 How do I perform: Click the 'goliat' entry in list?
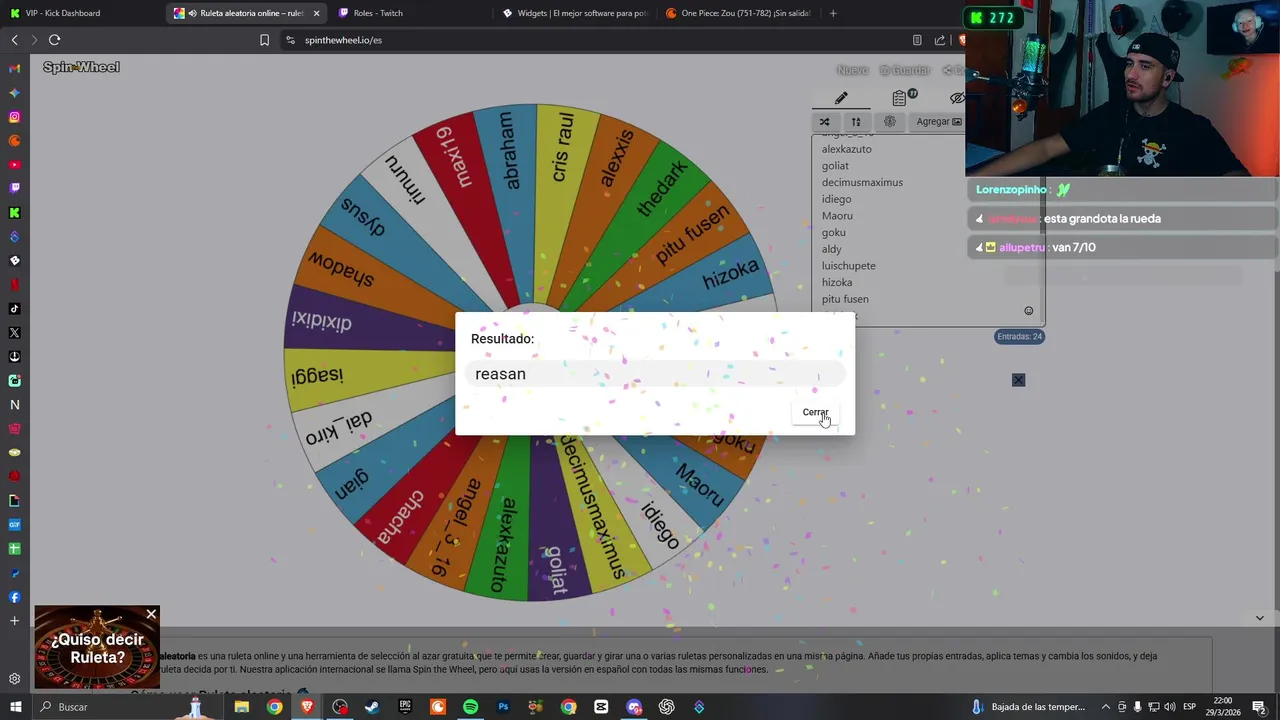835,166
